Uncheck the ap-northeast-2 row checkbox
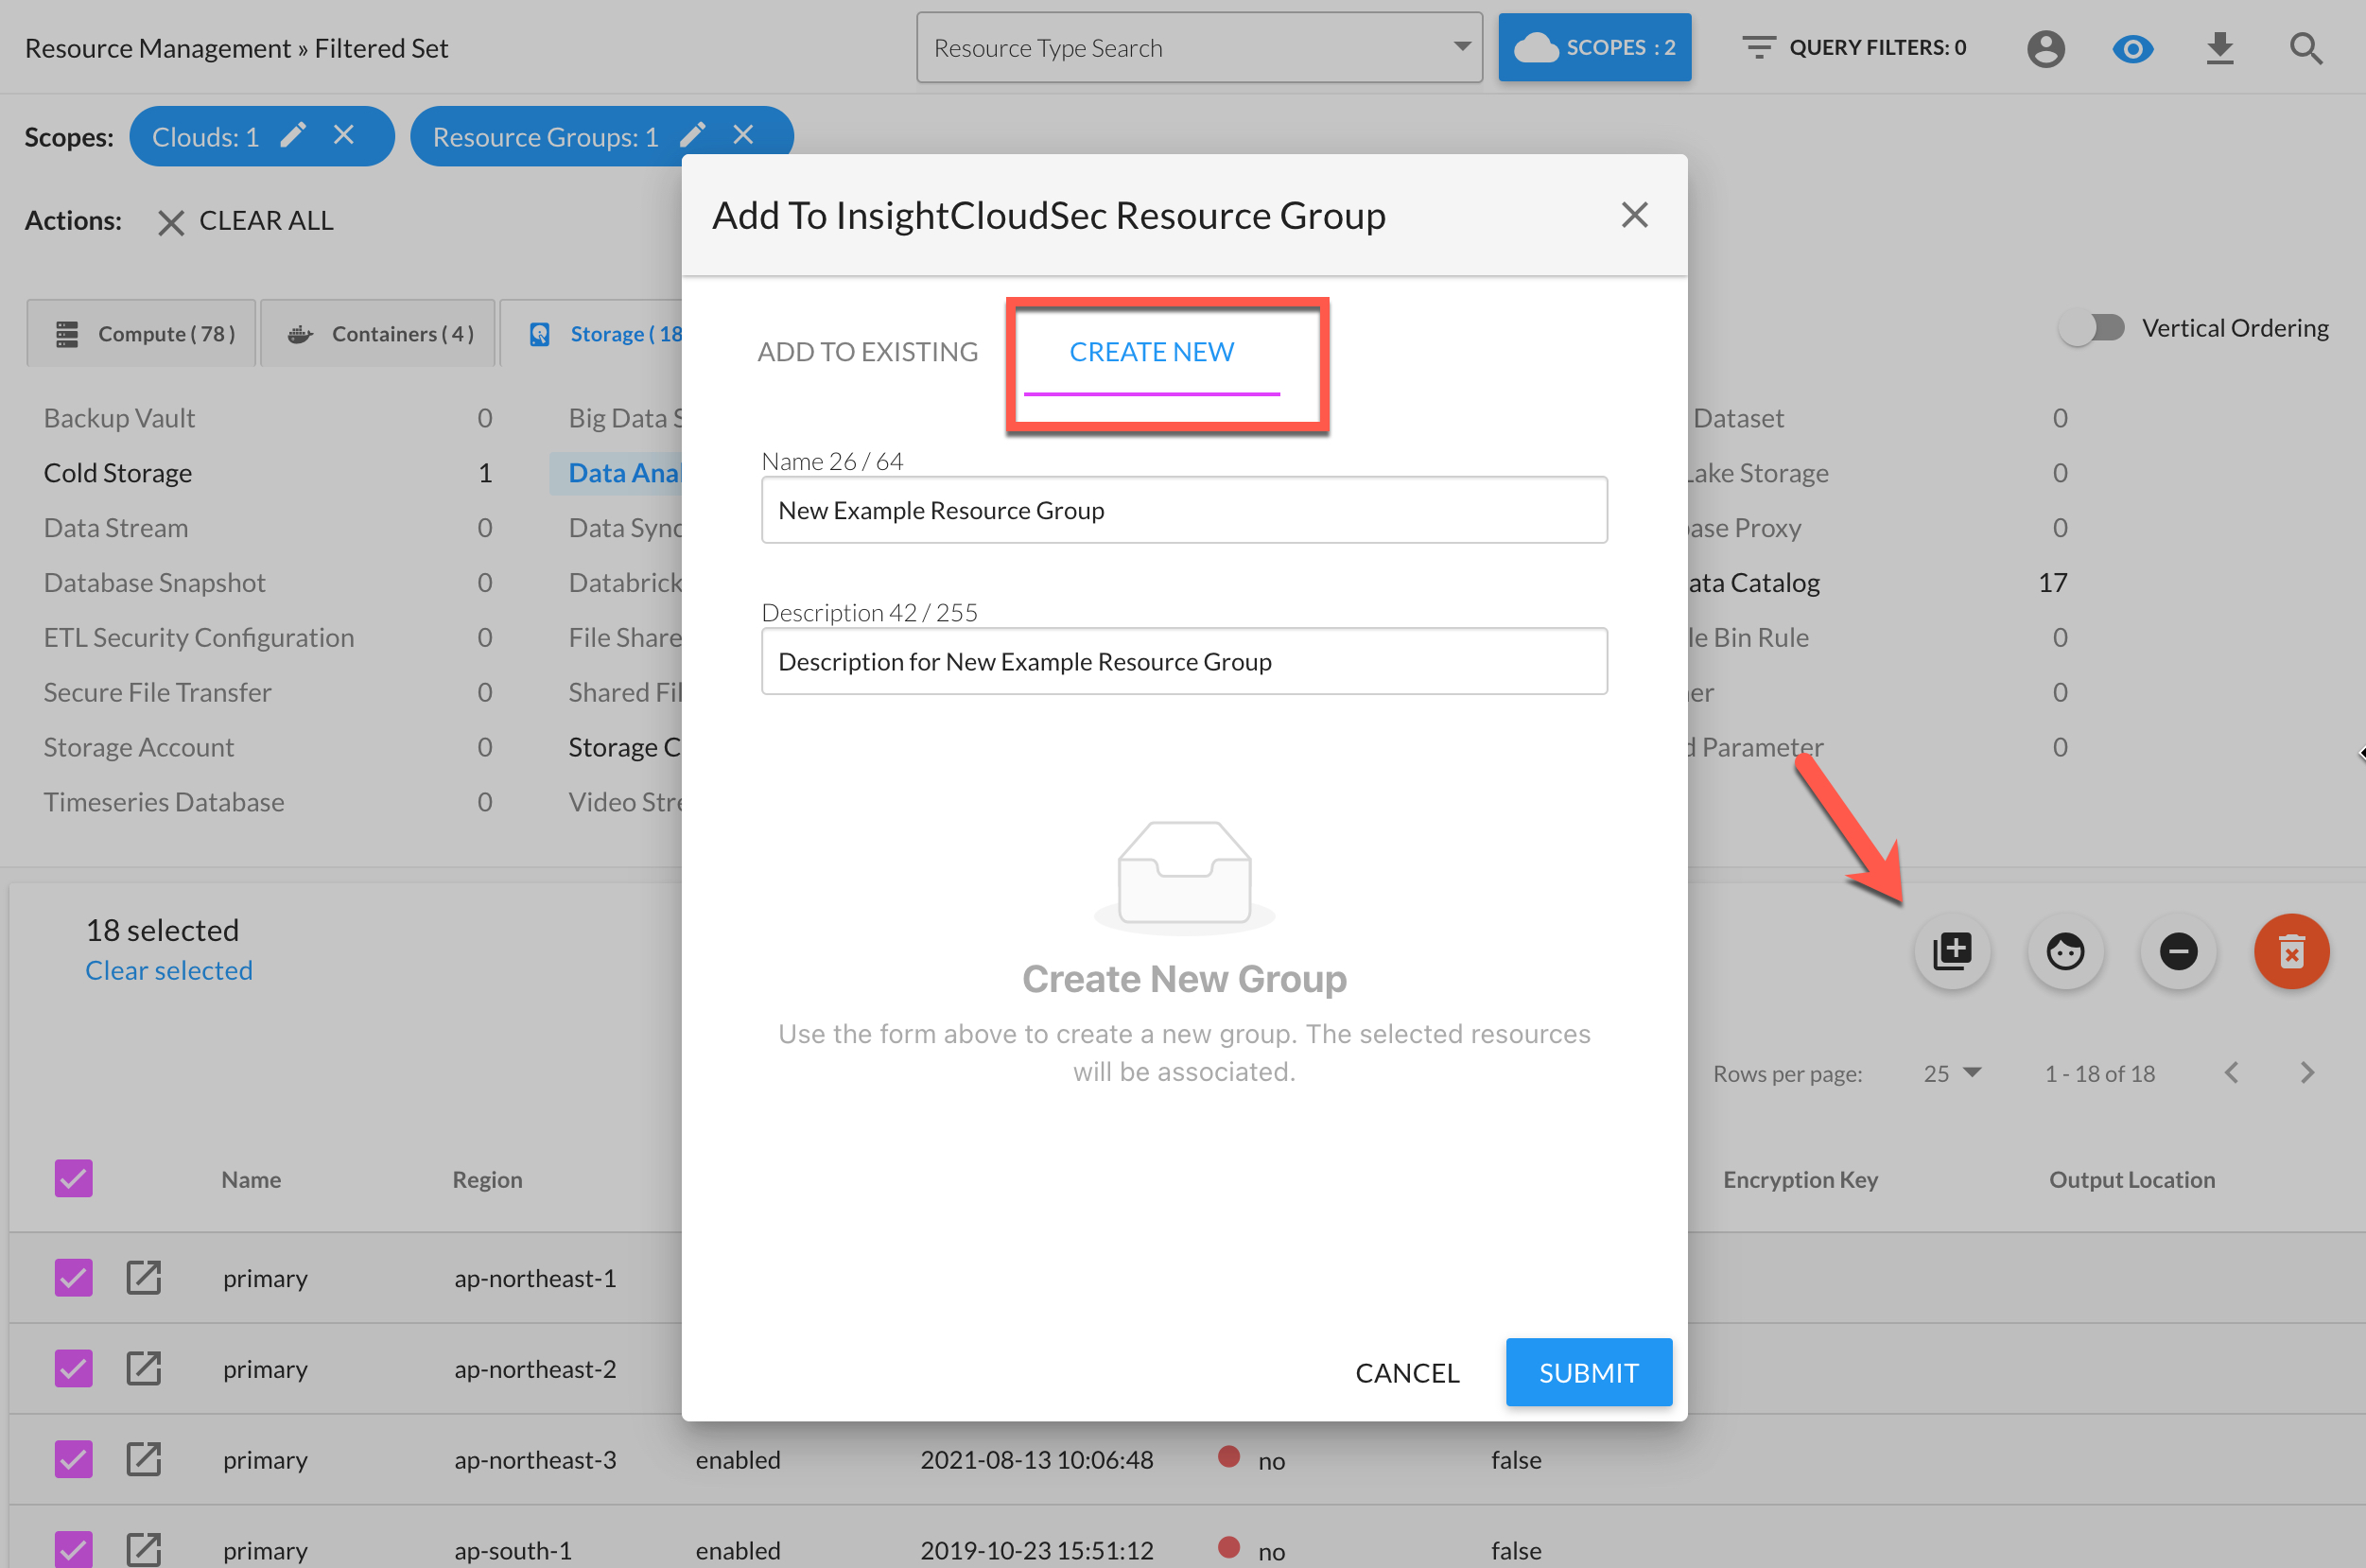The height and width of the screenshot is (1568, 2366). [74, 1368]
